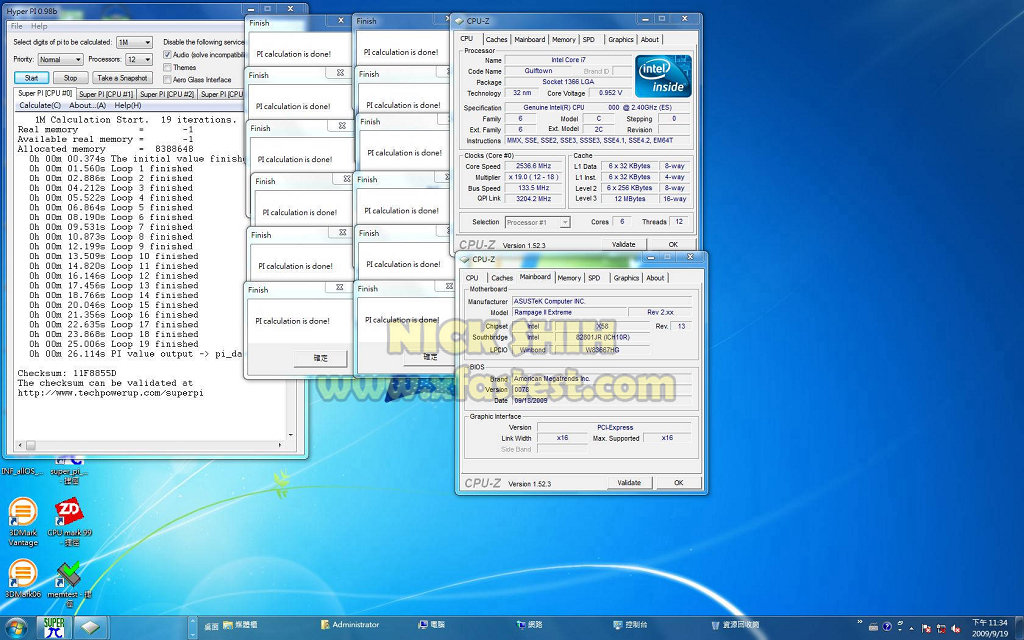Click the CPU-Z chip taskbar icon
This screenshot has height=640, width=1024.
pyautogui.click(x=90, y=627)
